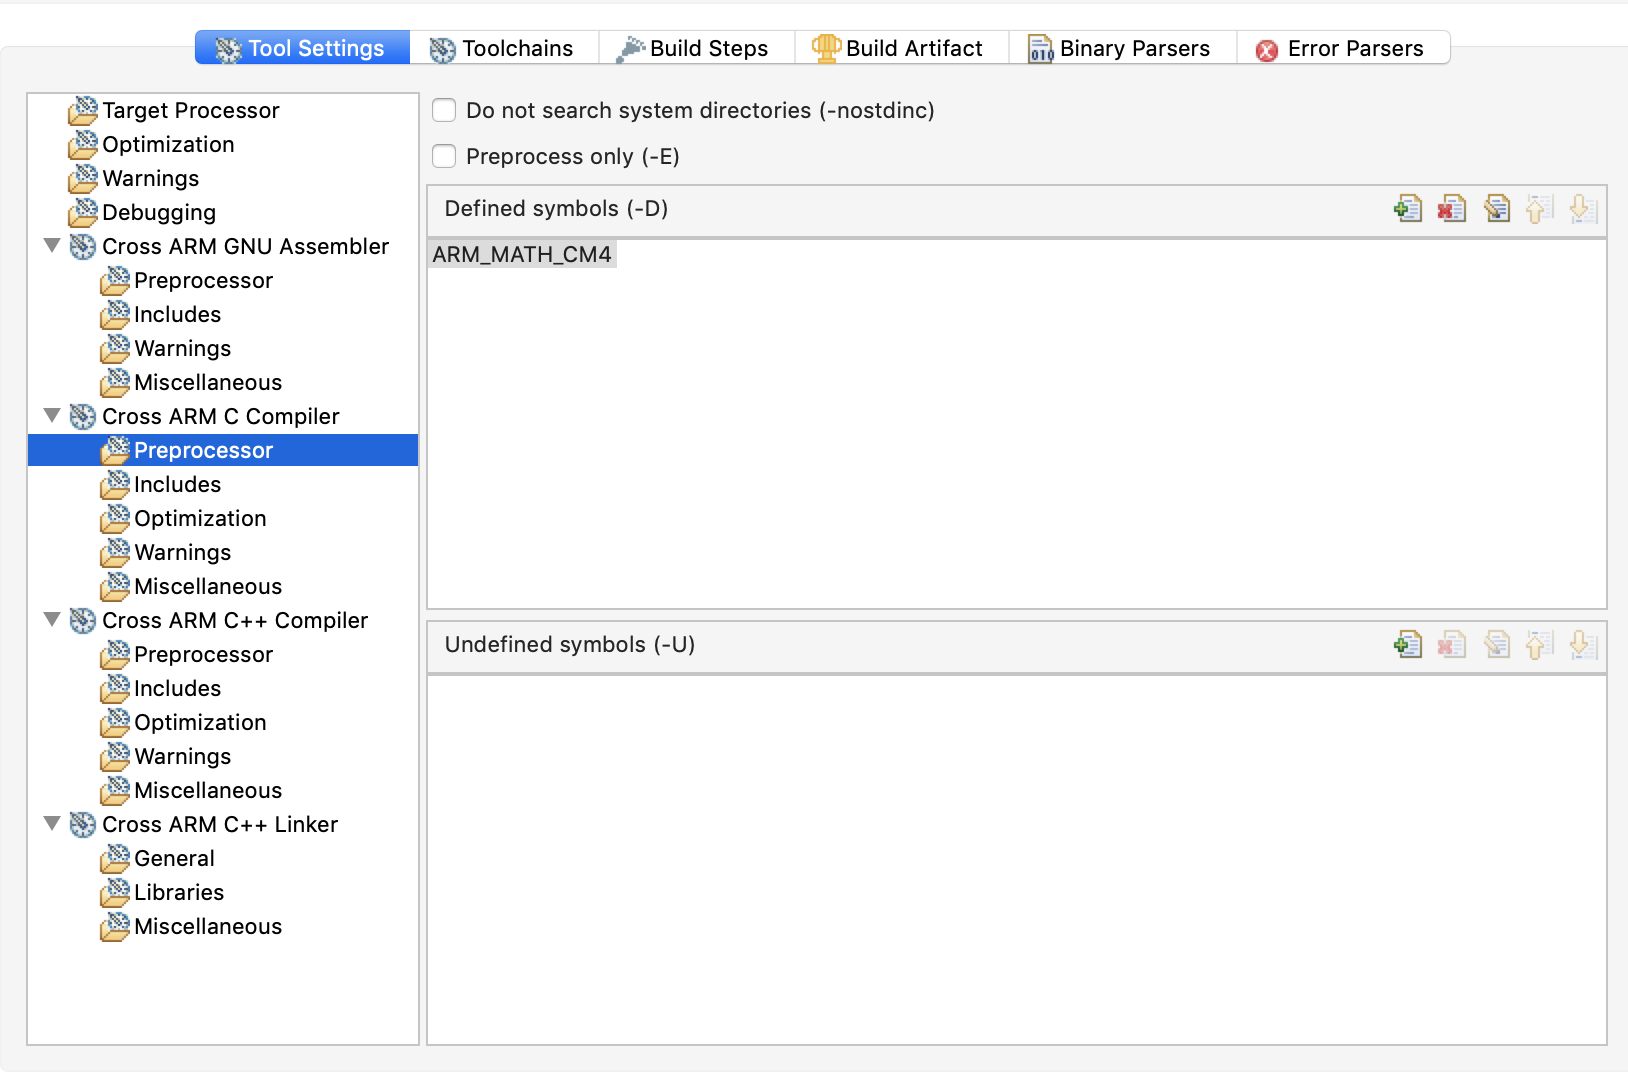This screenshot has height=1084, width=1628.
Task: Open Libraries under Cross ARM C++ Linker
Action: point(179,892)
